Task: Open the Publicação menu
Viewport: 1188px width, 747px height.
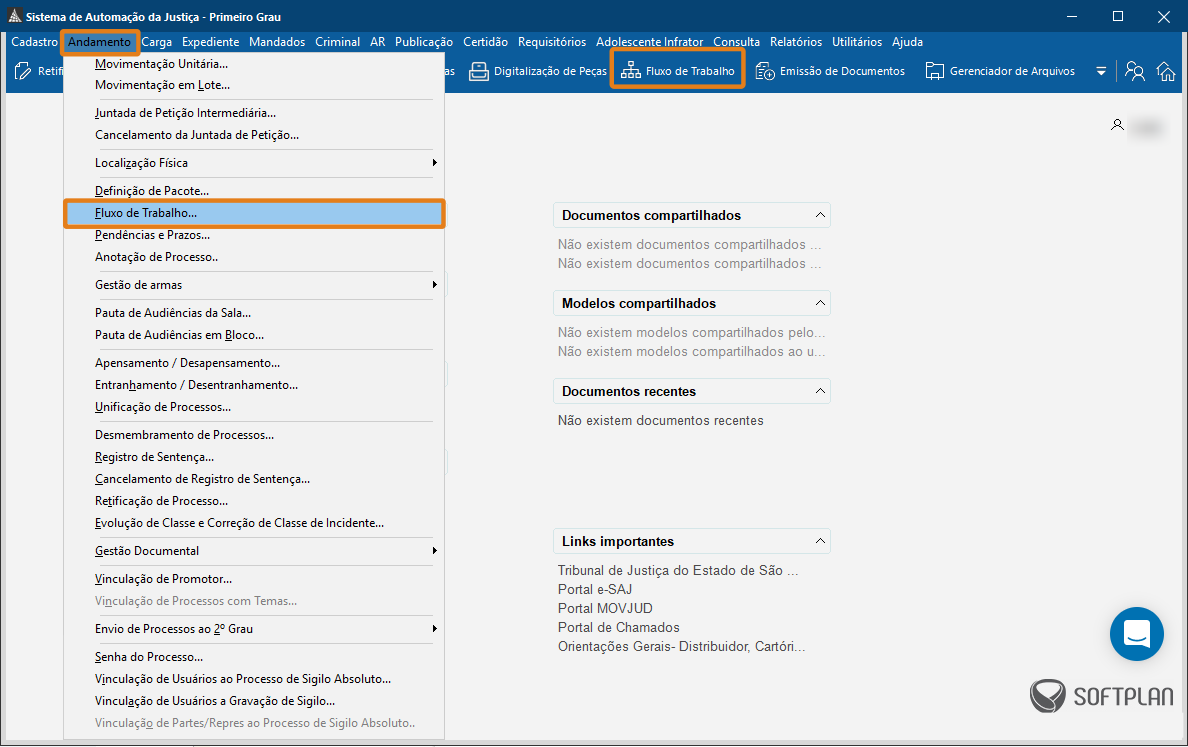Action: [x=424, y=42]
